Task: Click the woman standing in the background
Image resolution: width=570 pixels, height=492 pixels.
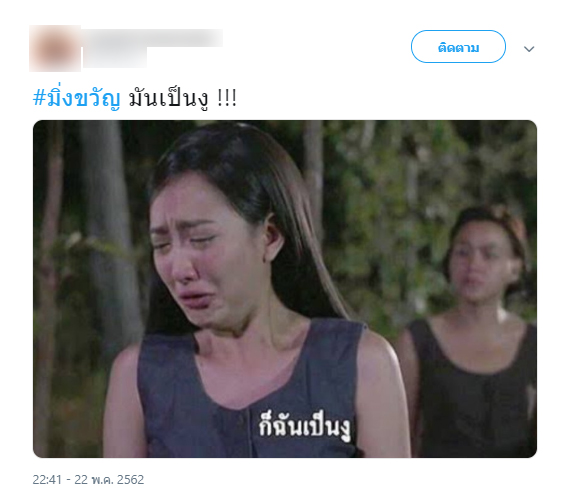Action: pyautogui.click(x=473, y=327)
